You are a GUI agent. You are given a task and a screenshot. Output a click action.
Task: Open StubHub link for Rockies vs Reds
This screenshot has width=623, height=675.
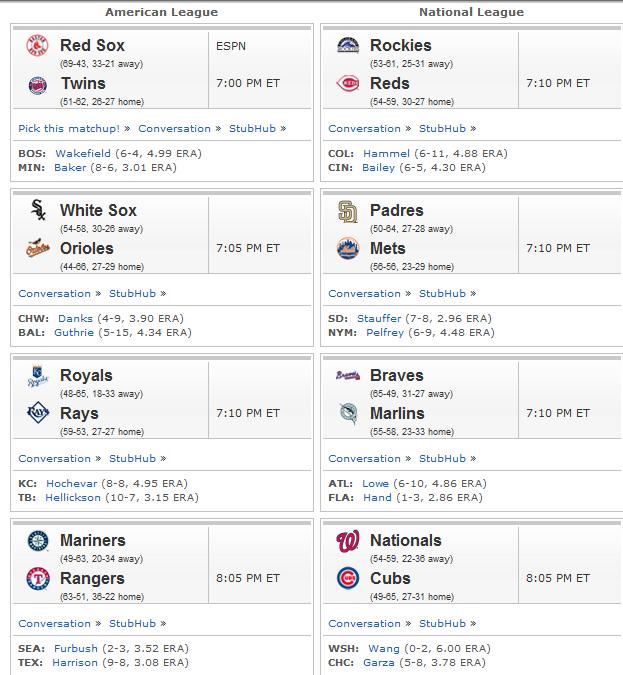point(442,128)
